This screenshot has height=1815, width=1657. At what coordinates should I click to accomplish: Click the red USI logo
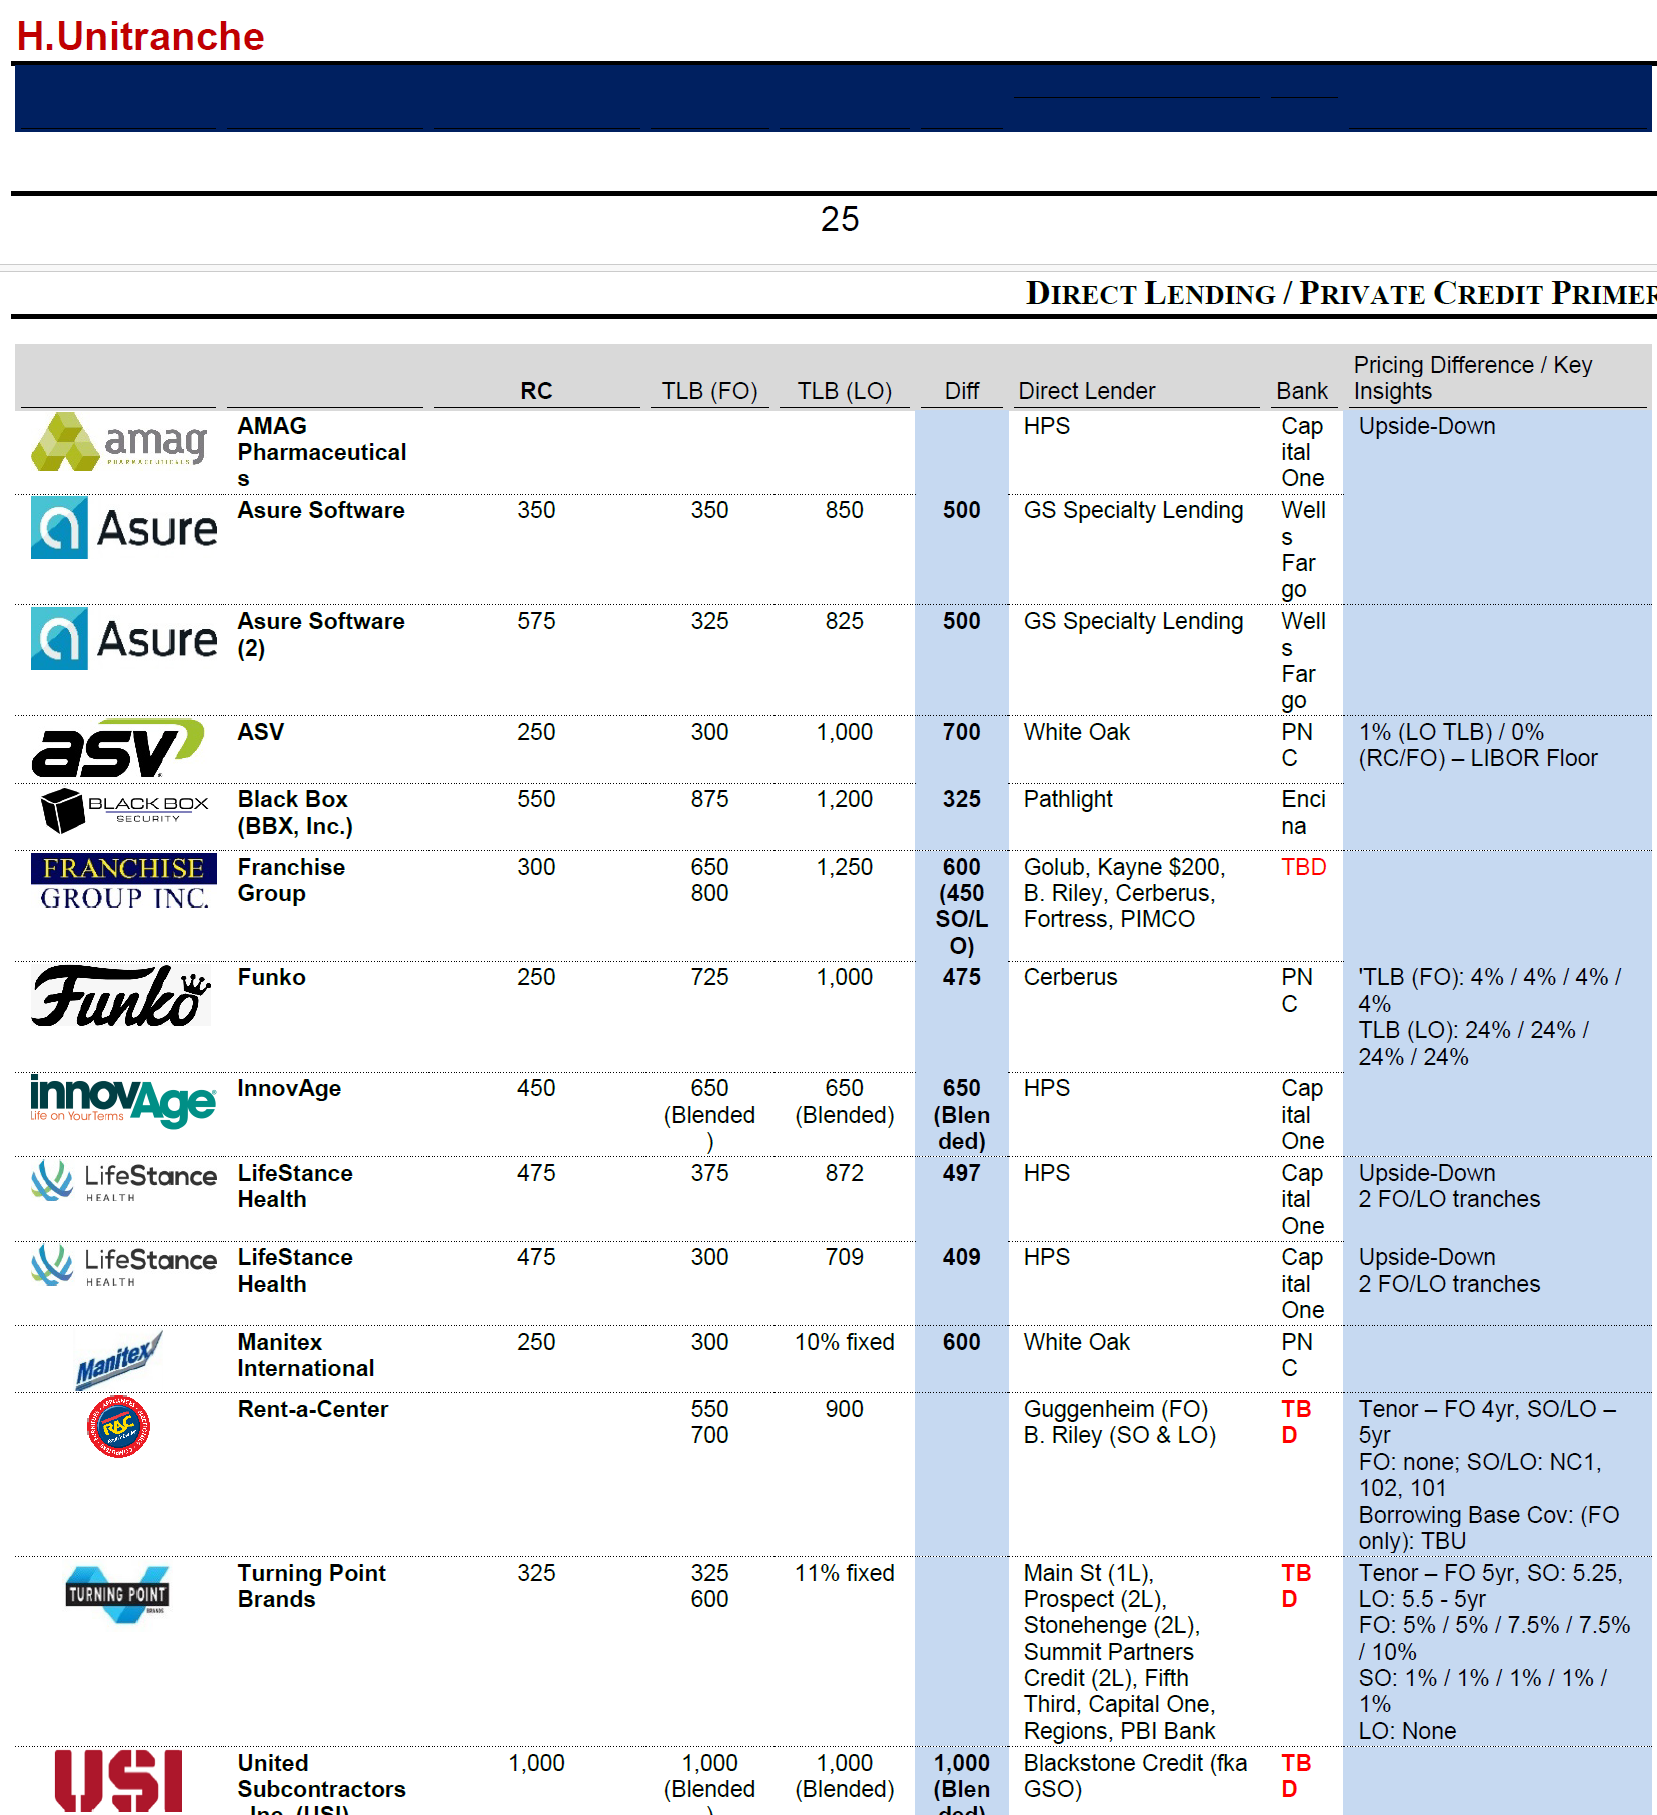click(x=118, y=1780)
